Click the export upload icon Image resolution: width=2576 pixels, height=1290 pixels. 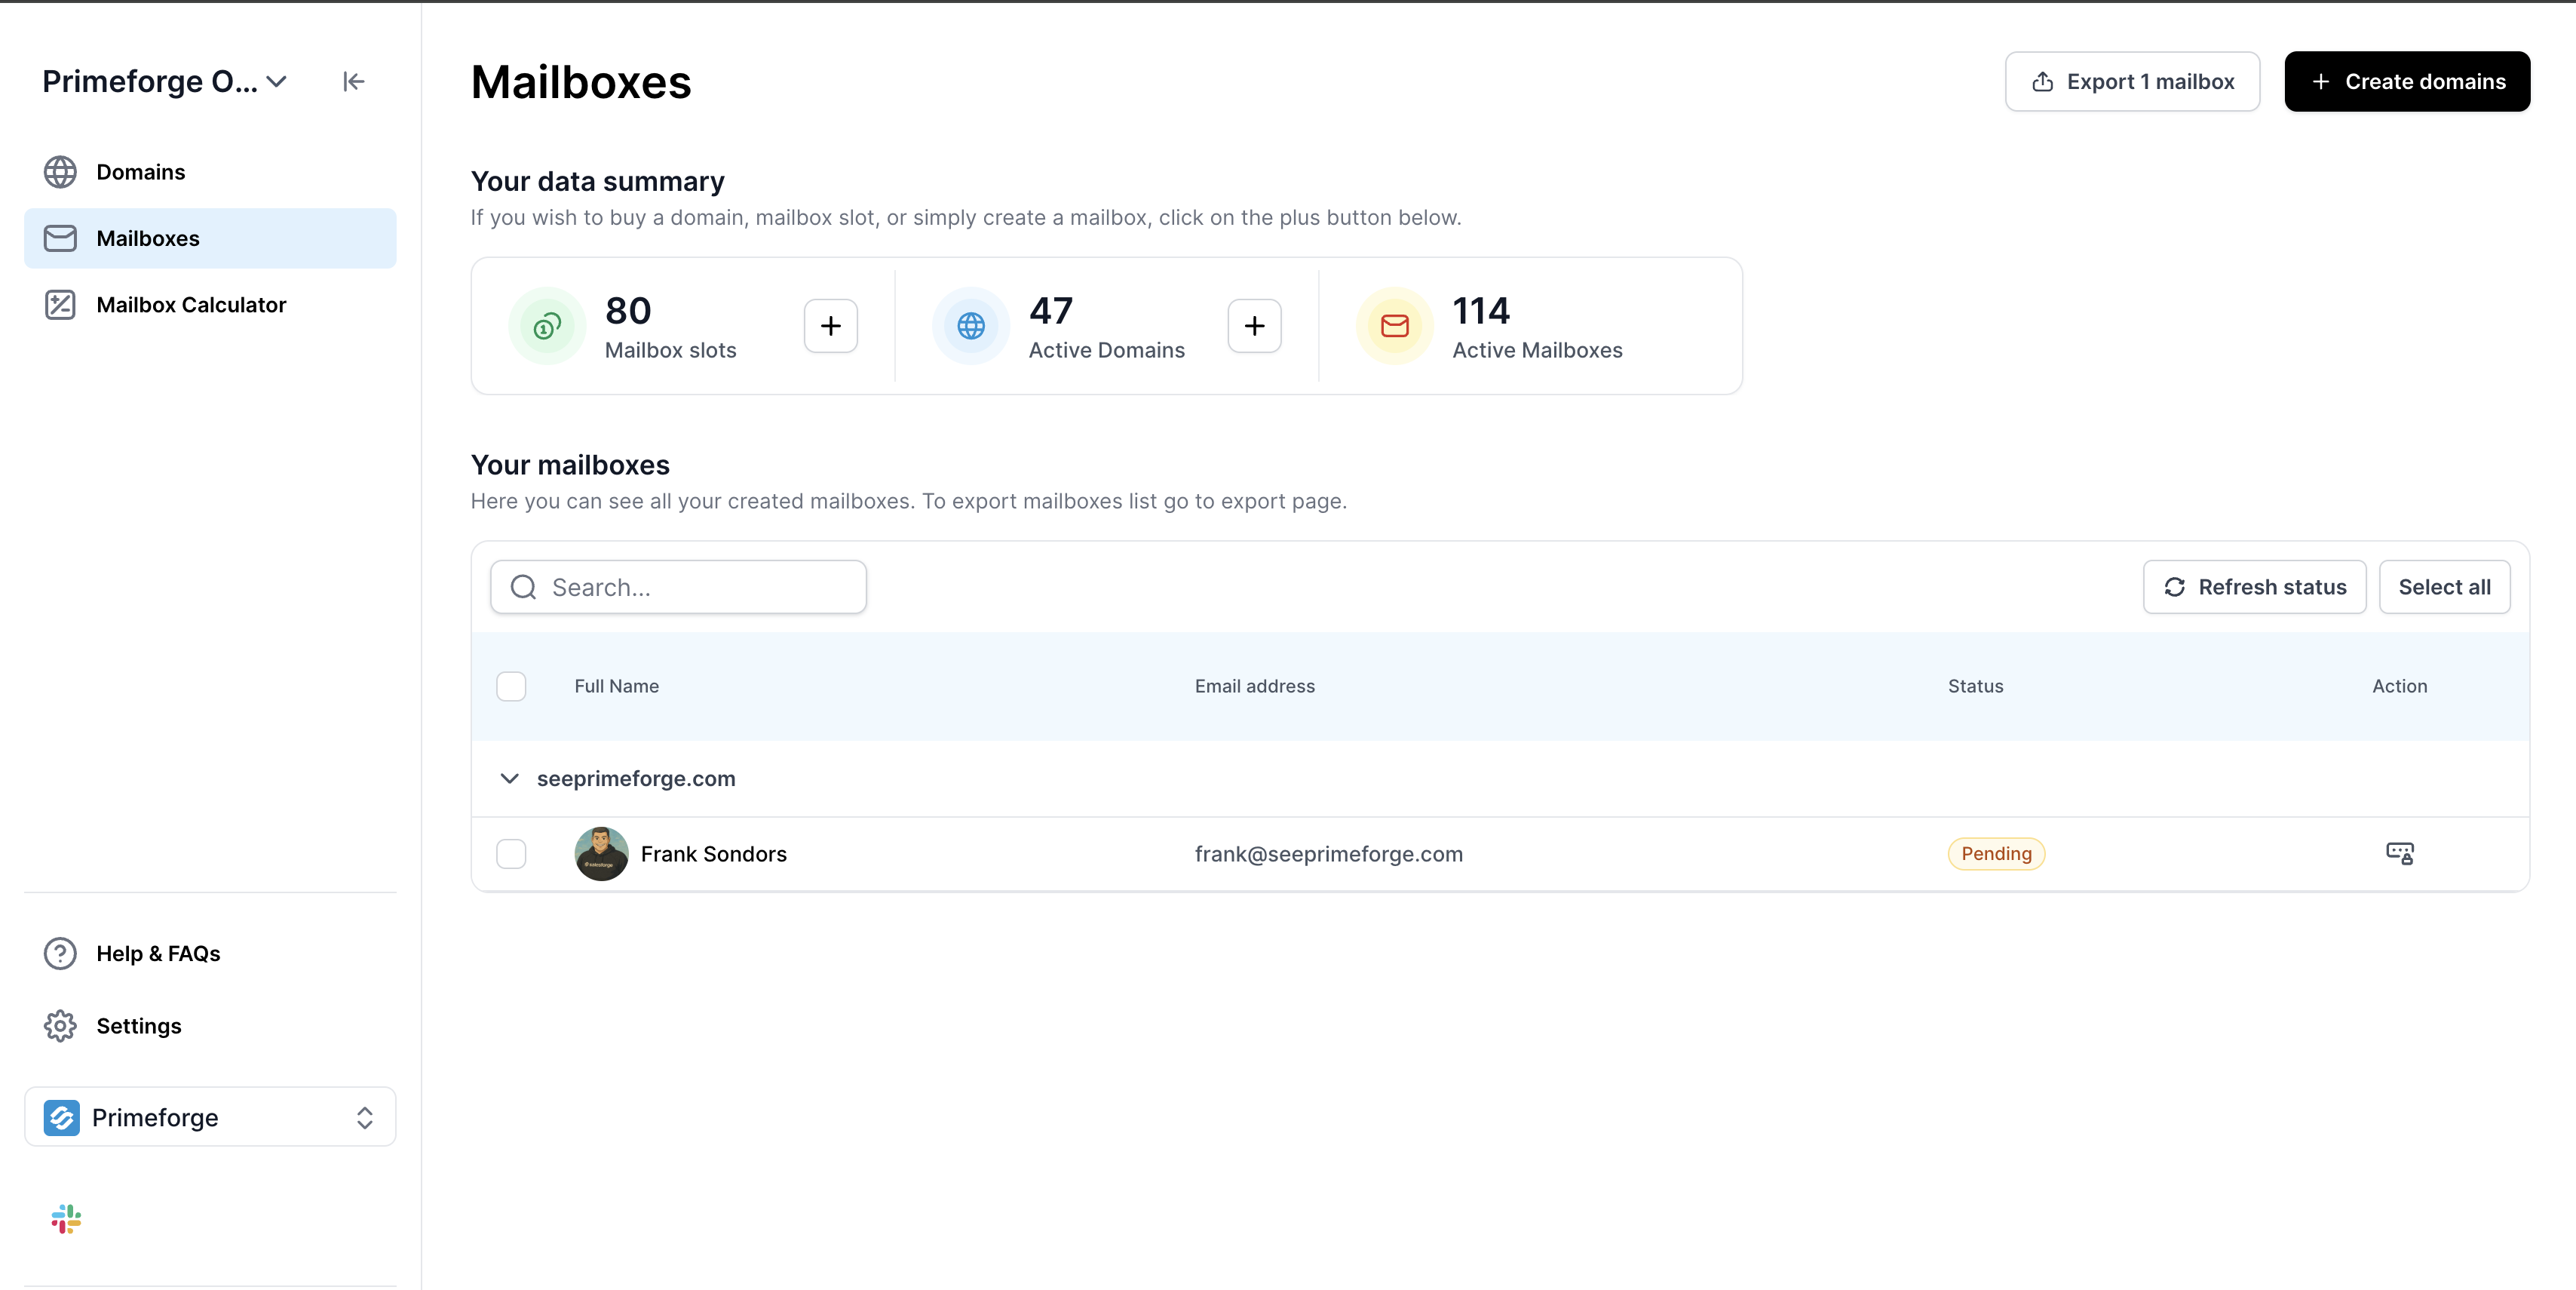coord(2043,81)
